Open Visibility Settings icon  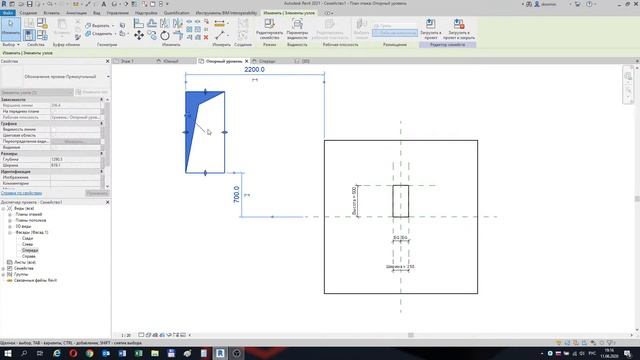[x=297, y=24]
